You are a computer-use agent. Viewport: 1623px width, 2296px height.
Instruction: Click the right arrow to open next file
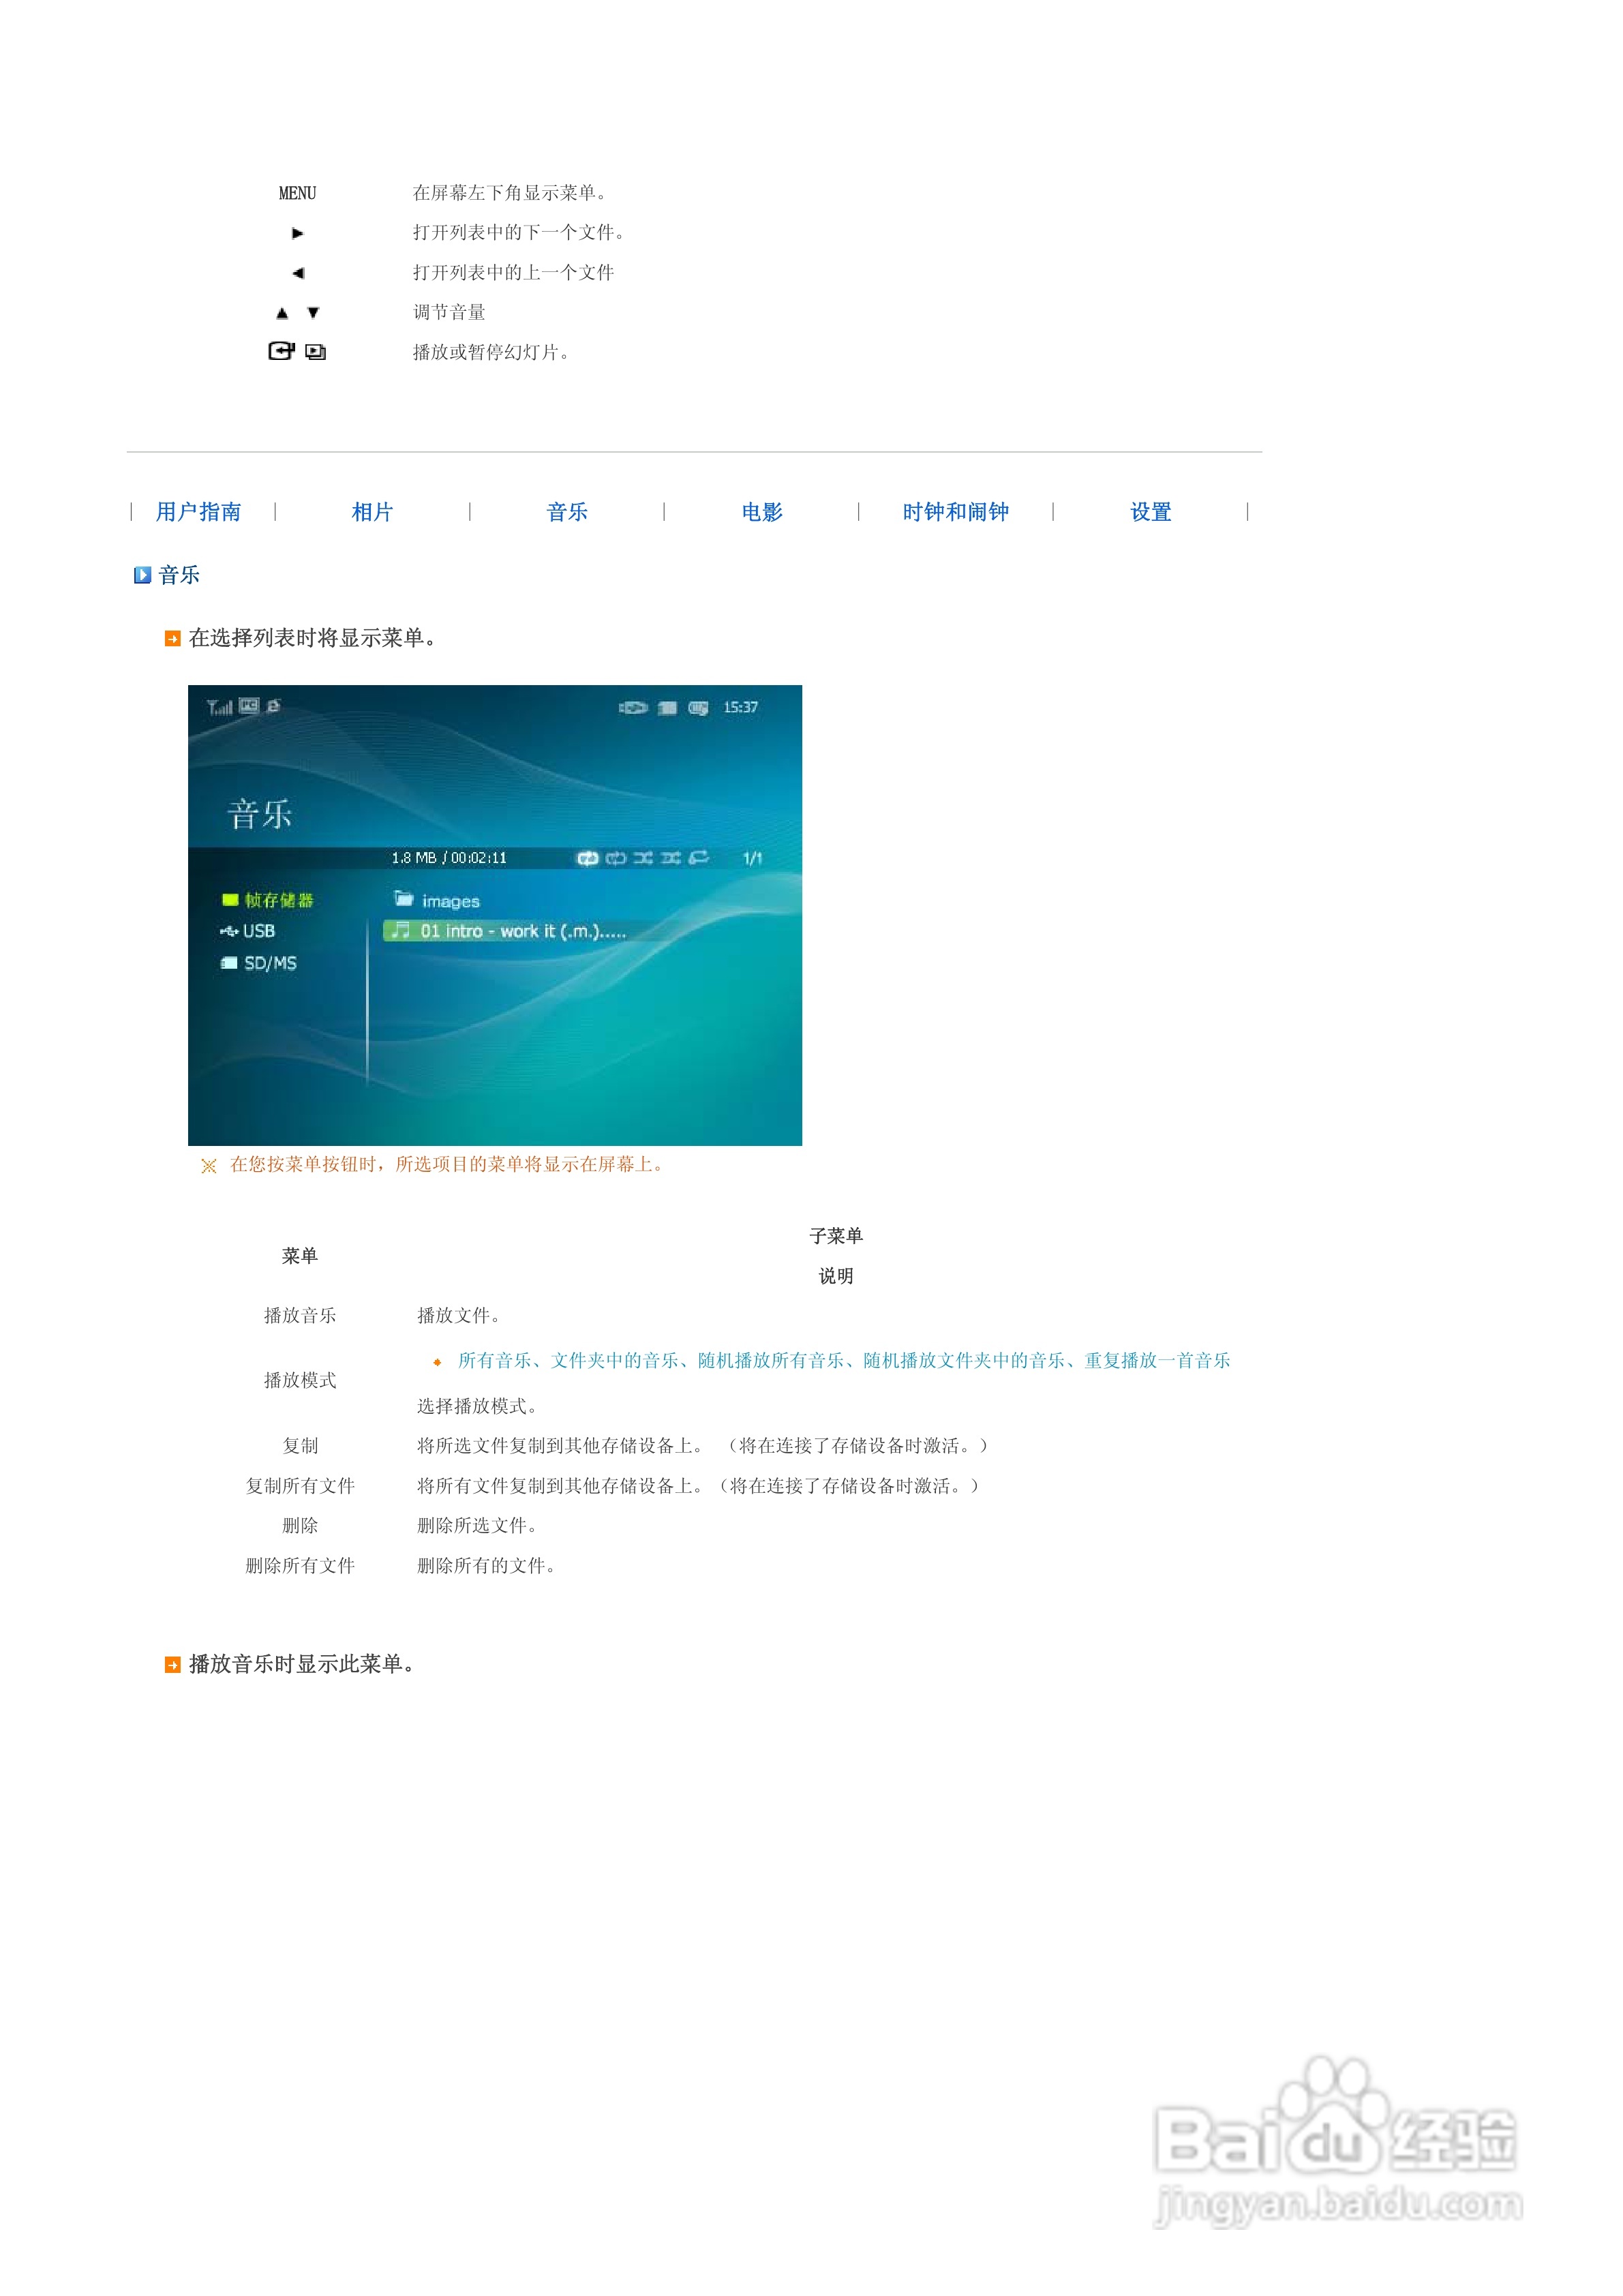(298, 233)
